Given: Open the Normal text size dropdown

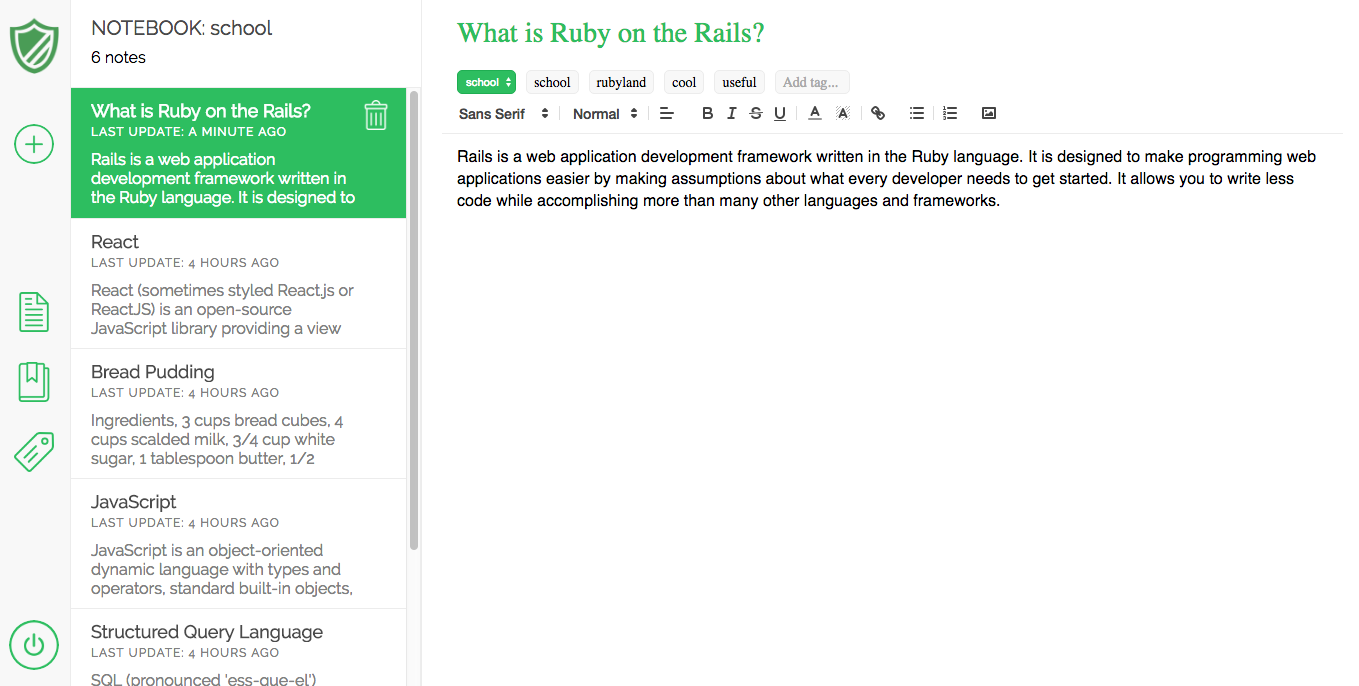Looking at the screenshot, I should pyautogui.click(x=605, y=114).
